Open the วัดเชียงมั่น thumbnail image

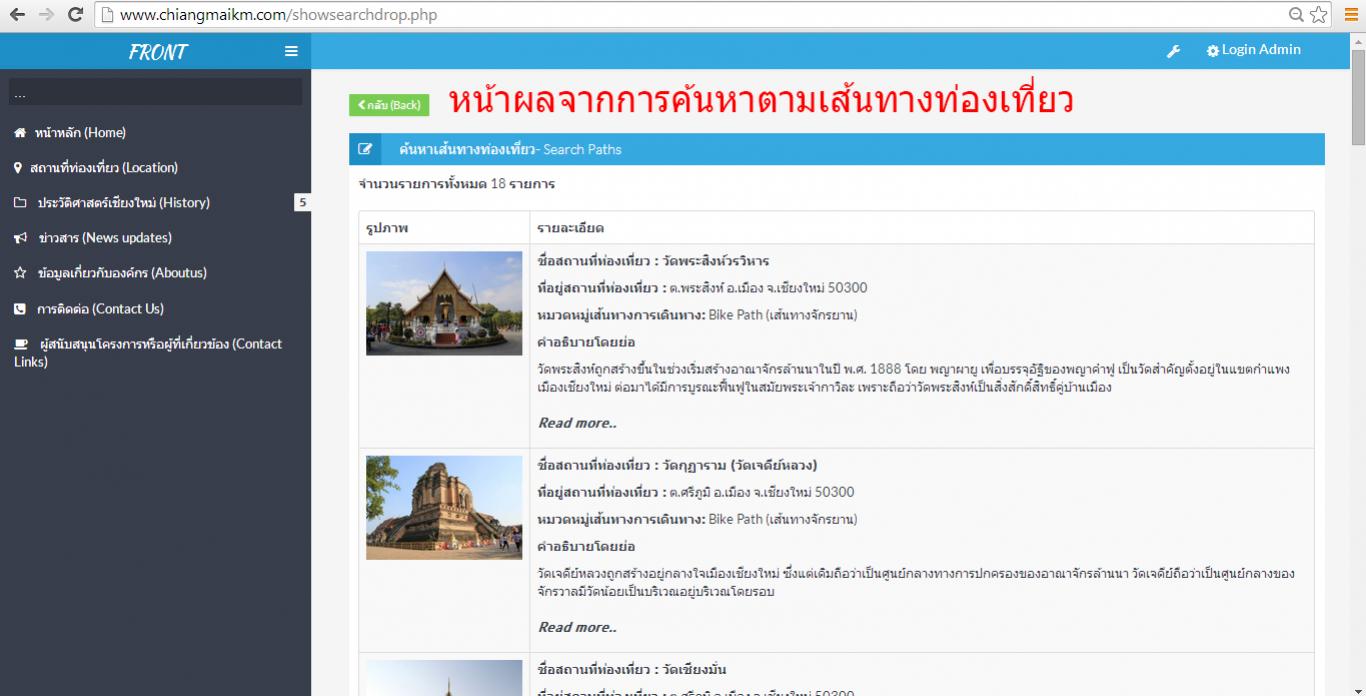444,677
